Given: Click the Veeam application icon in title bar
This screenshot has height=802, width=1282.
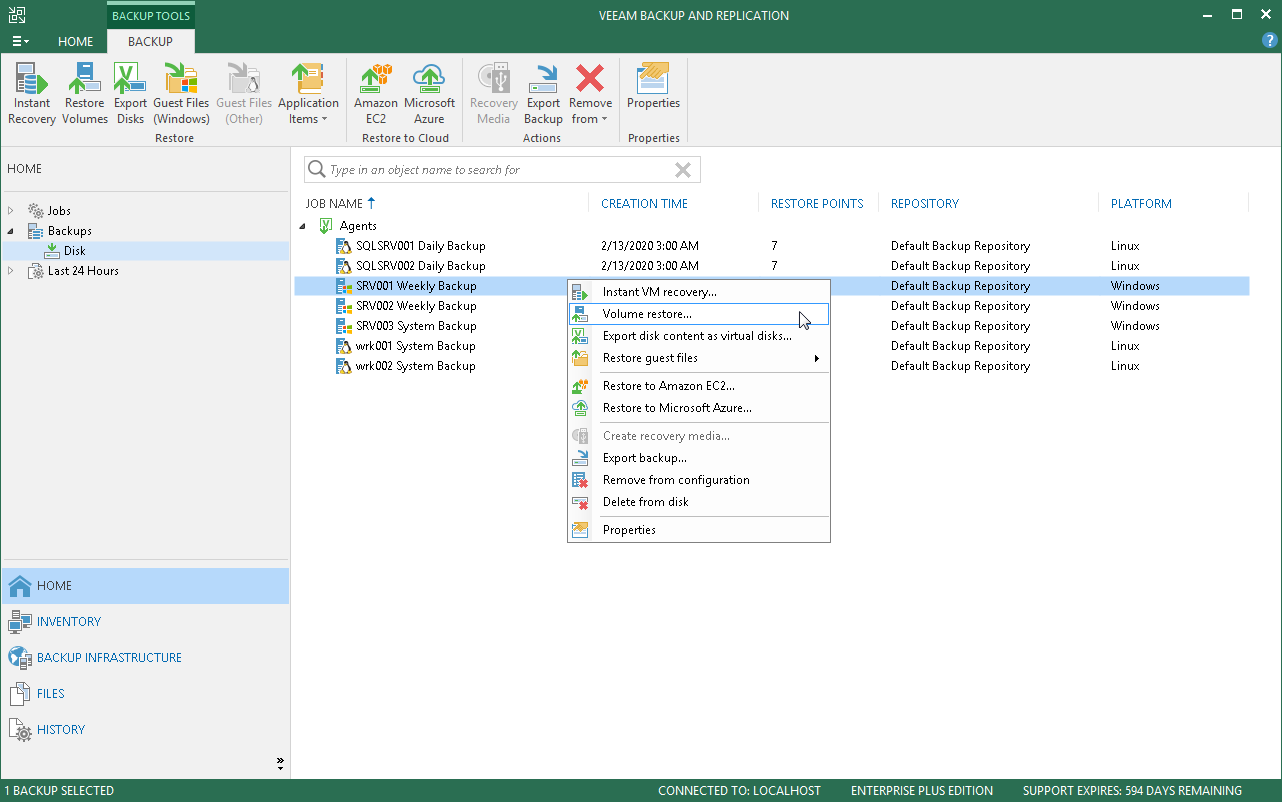Looking at the screenshot, I should 17,15.
